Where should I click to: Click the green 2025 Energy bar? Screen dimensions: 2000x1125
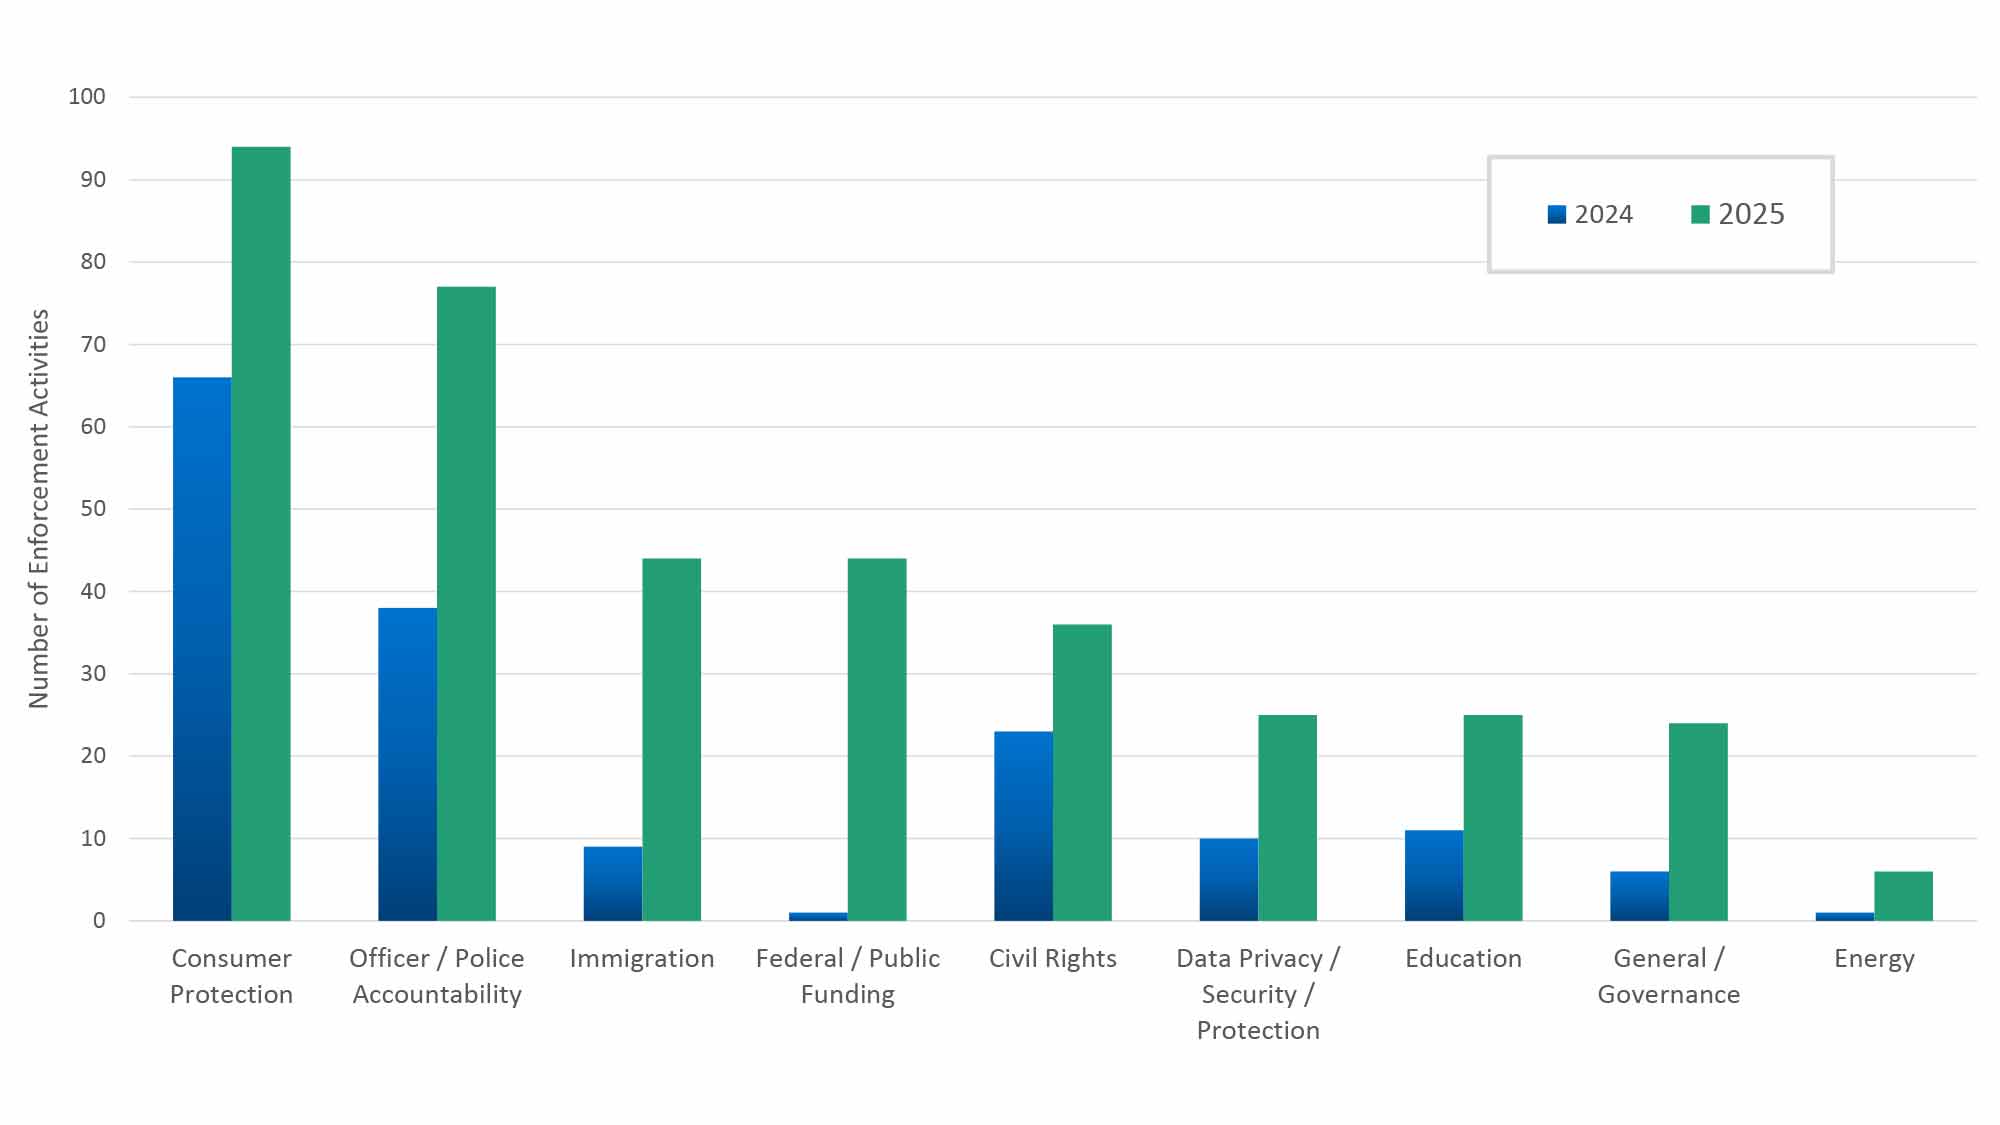pos(1903,896)
